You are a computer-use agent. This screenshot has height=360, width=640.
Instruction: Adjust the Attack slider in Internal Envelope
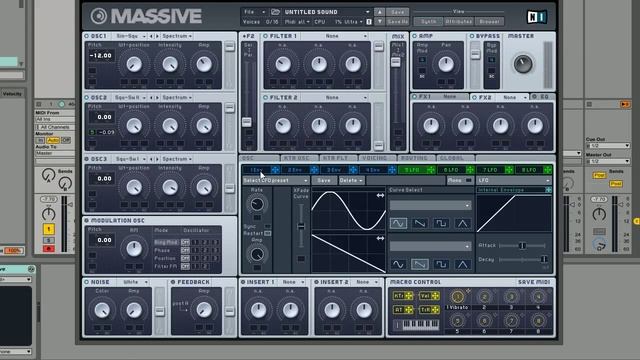[522, 246]
